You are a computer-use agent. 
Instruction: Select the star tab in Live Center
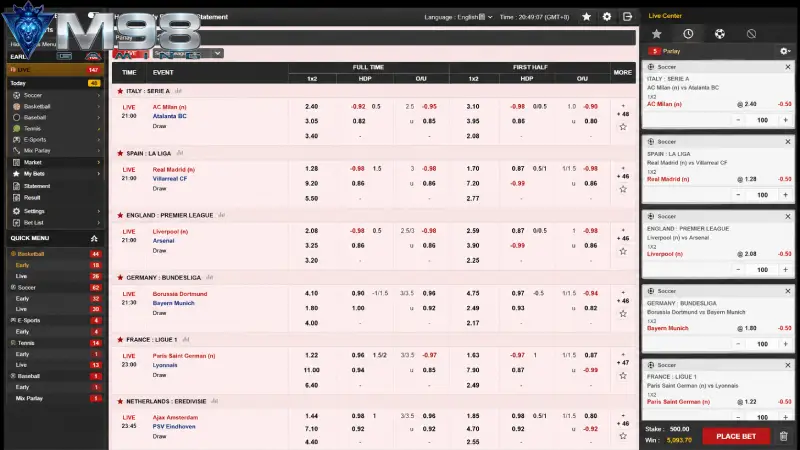(x=657, y=34)
